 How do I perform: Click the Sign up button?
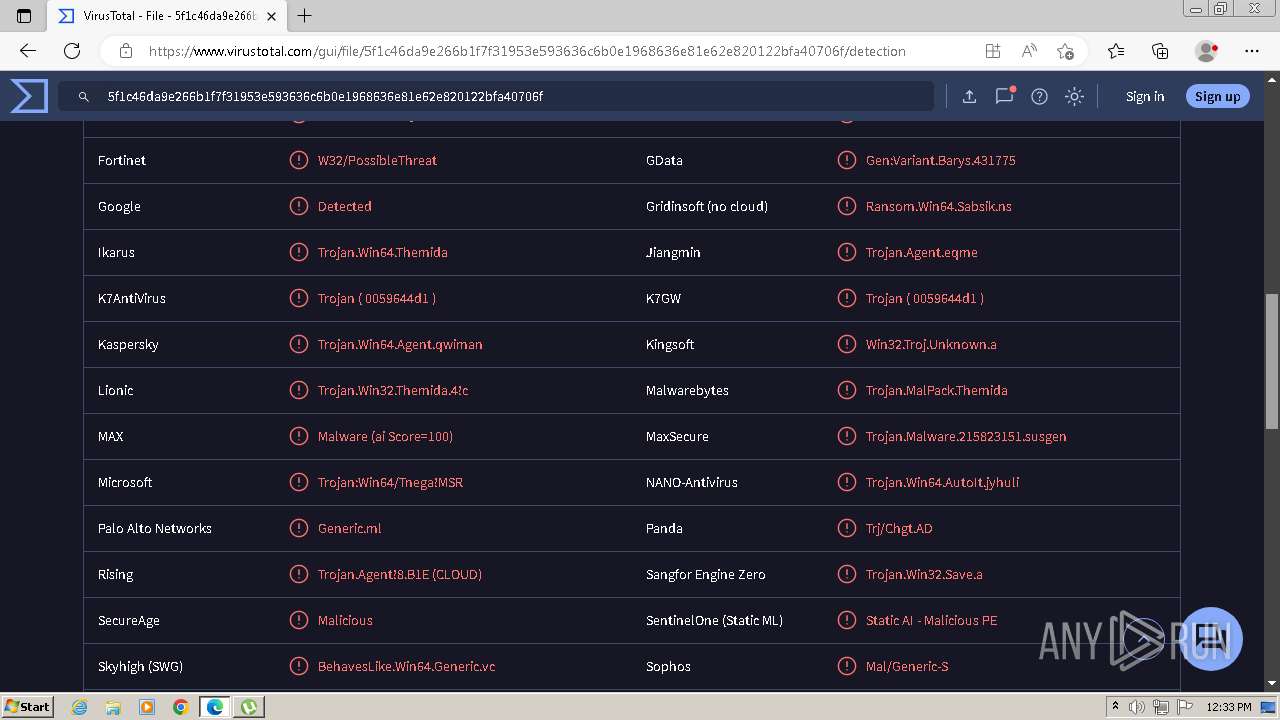tap(1217, 96)
